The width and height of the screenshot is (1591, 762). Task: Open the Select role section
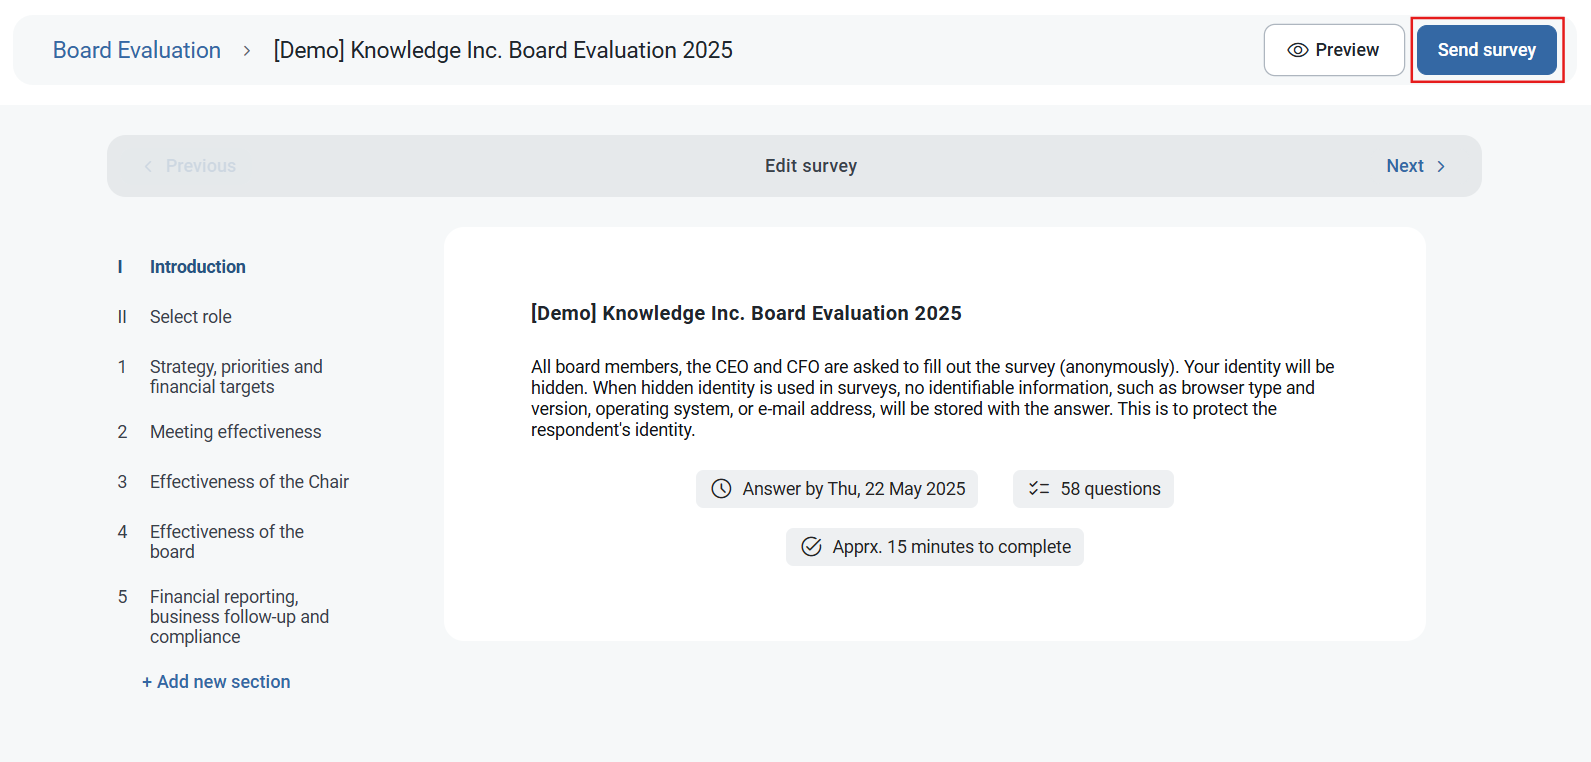190,317
